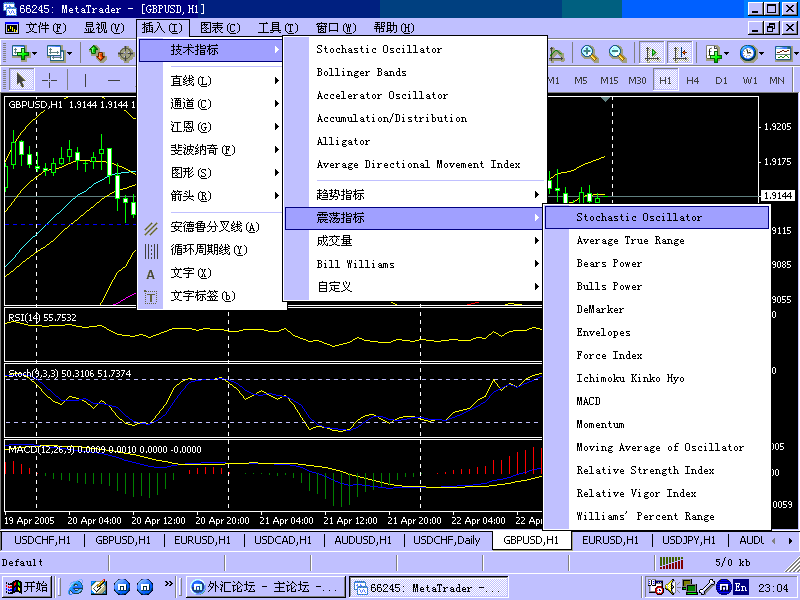The image size is (800, 600).
Task: Click the profiles icon with dropdown
Action: [x=57, y=53]
